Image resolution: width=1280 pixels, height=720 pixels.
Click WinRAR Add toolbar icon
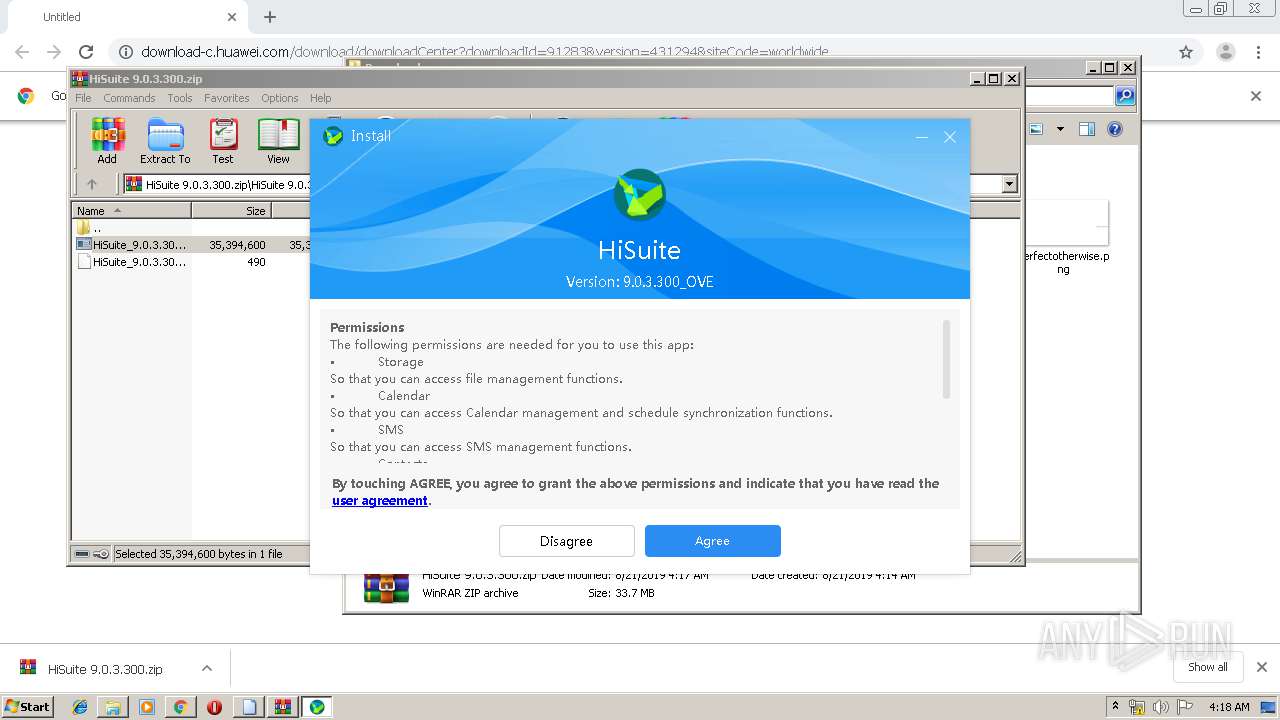pos(107,141)
